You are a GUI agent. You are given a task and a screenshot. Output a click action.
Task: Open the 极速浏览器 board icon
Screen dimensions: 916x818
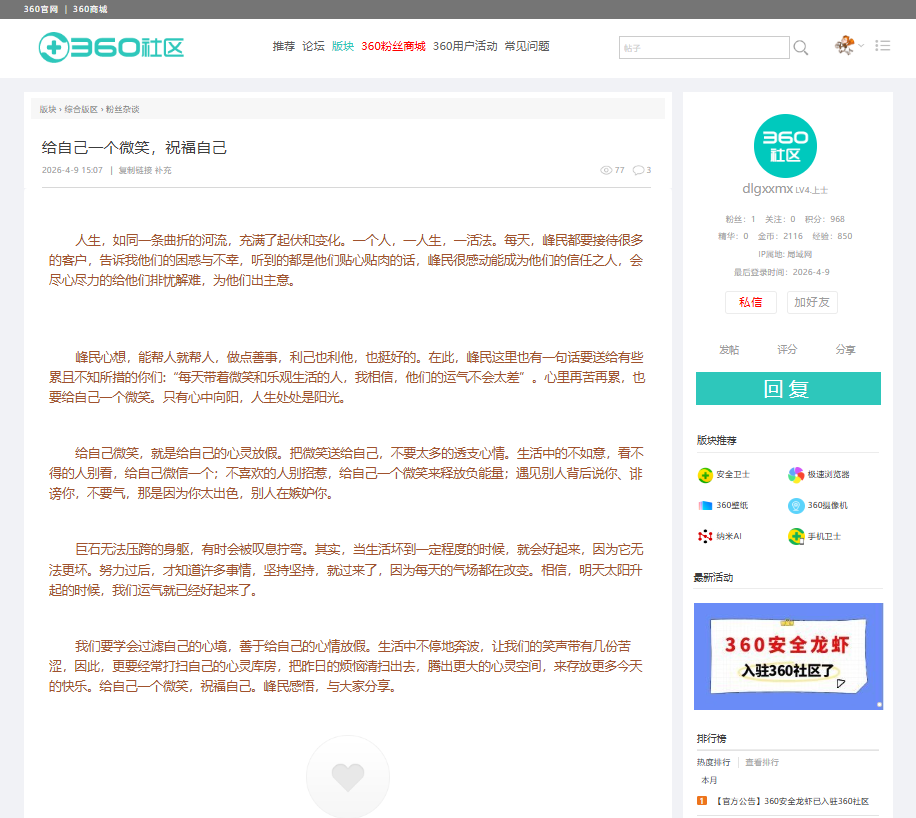click(796, 475)
